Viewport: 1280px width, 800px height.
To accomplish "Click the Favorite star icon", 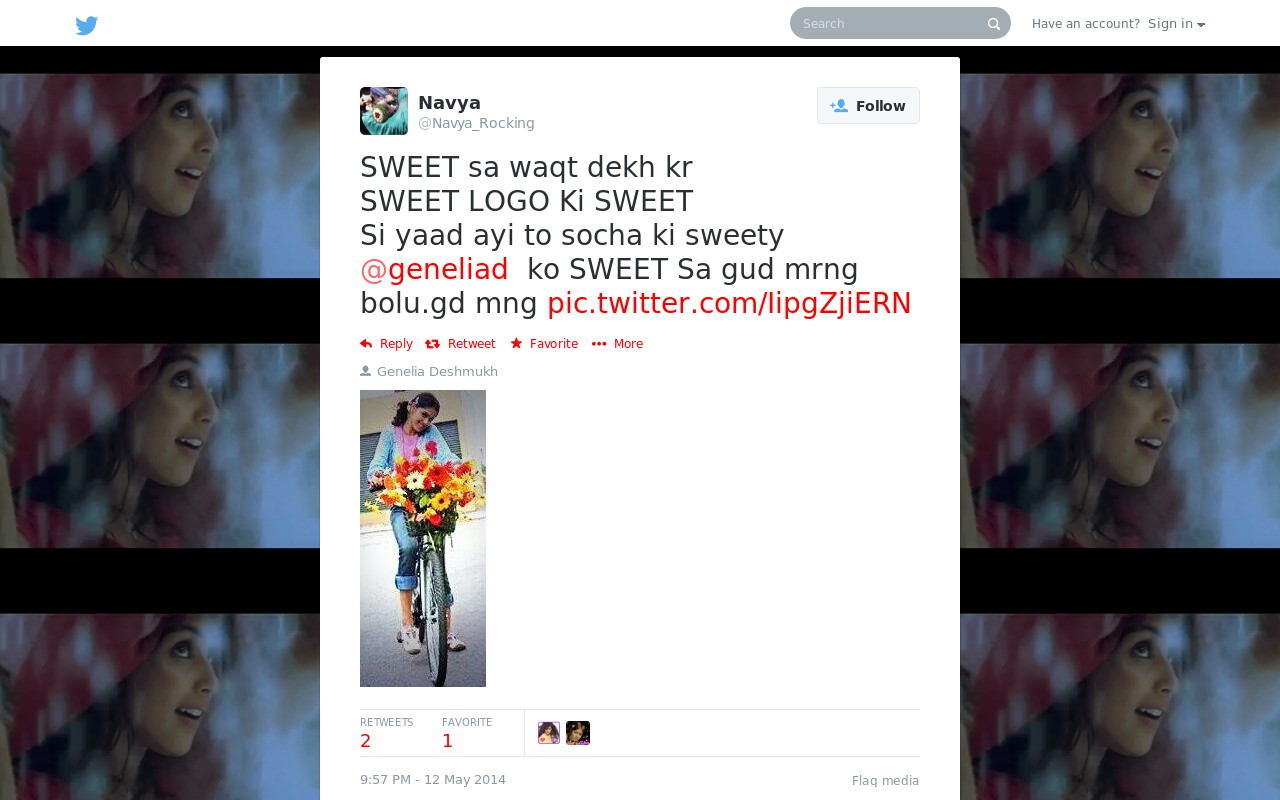I will pyautogui.click(x=516, y=344).
